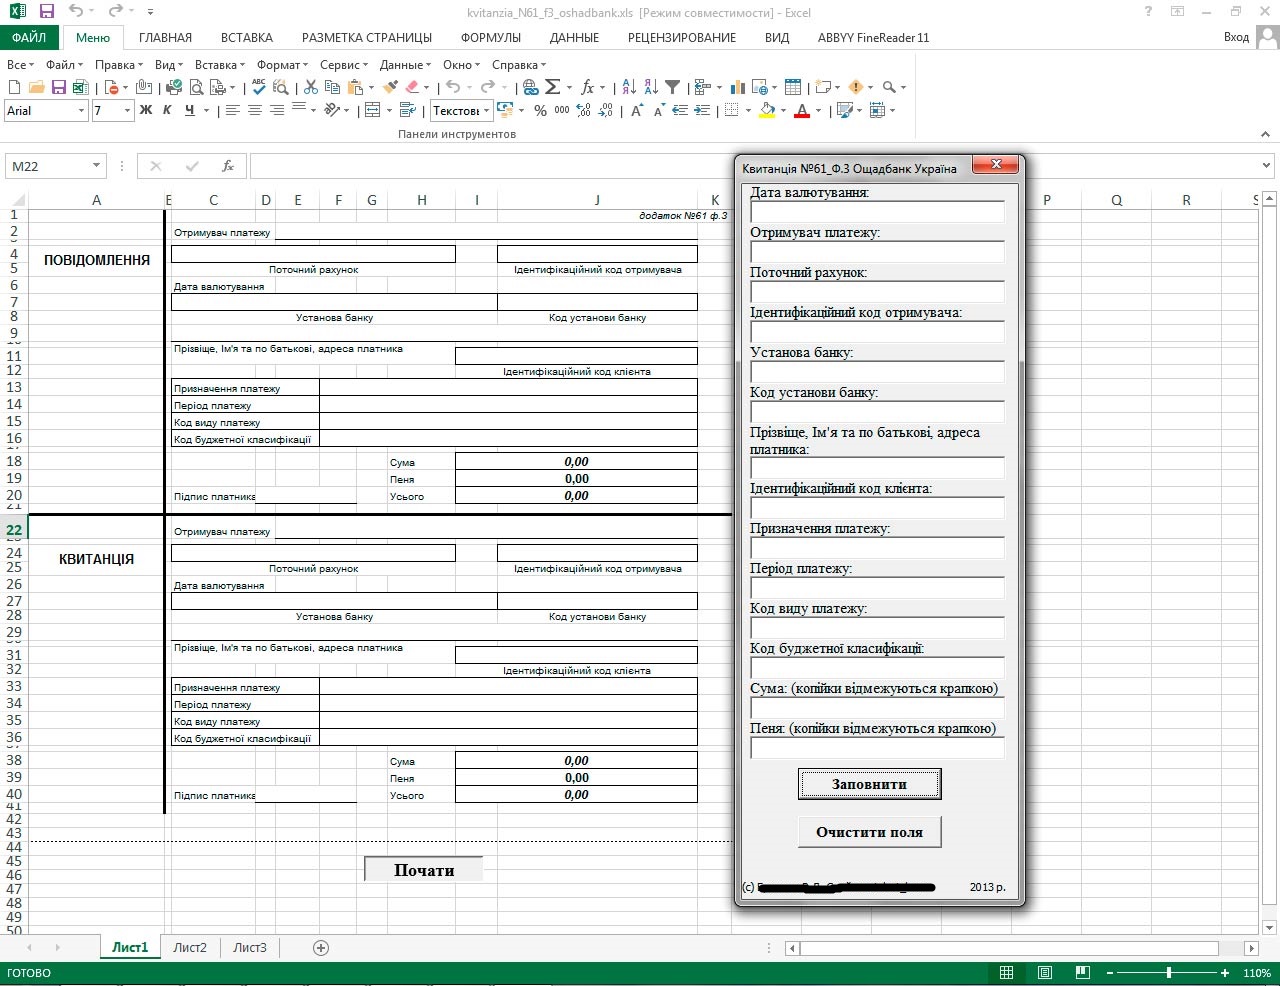Image resolution: width=1280 pixels, height=986 pixels.
Task: Click the Поточний рахунок form input
Action: (877, 291)
